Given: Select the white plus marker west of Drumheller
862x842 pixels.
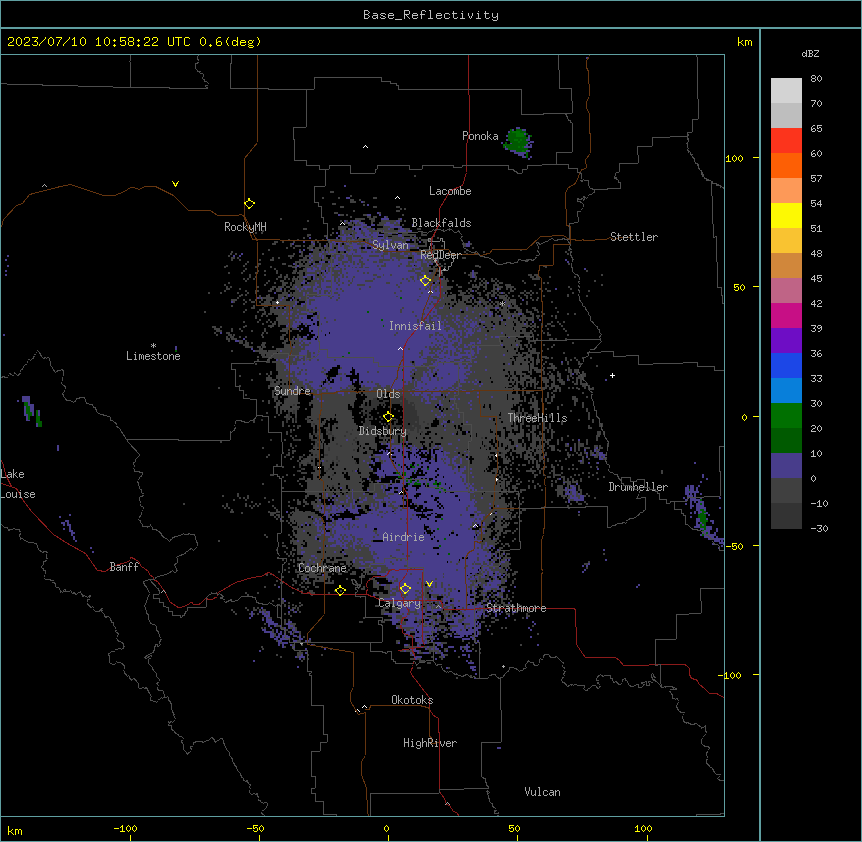Looking at the screenshot, I should tap(612, 375).
